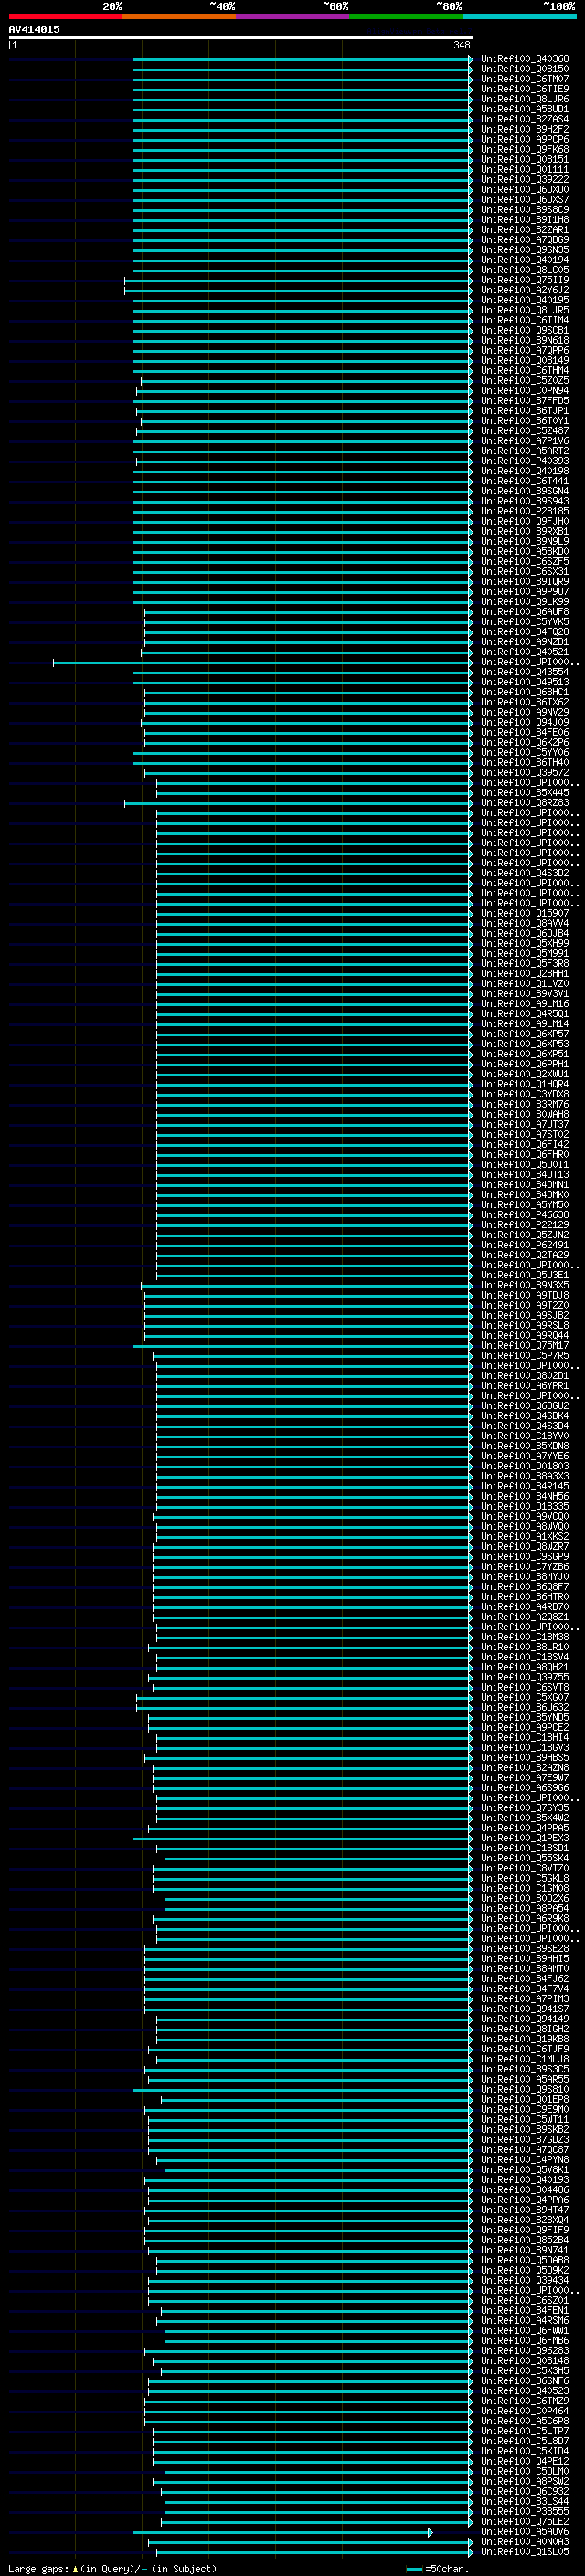Screen dimensions: 585x2576
Task: Select hit label UniRef100_P28185
Action: (x=525, y=511)
